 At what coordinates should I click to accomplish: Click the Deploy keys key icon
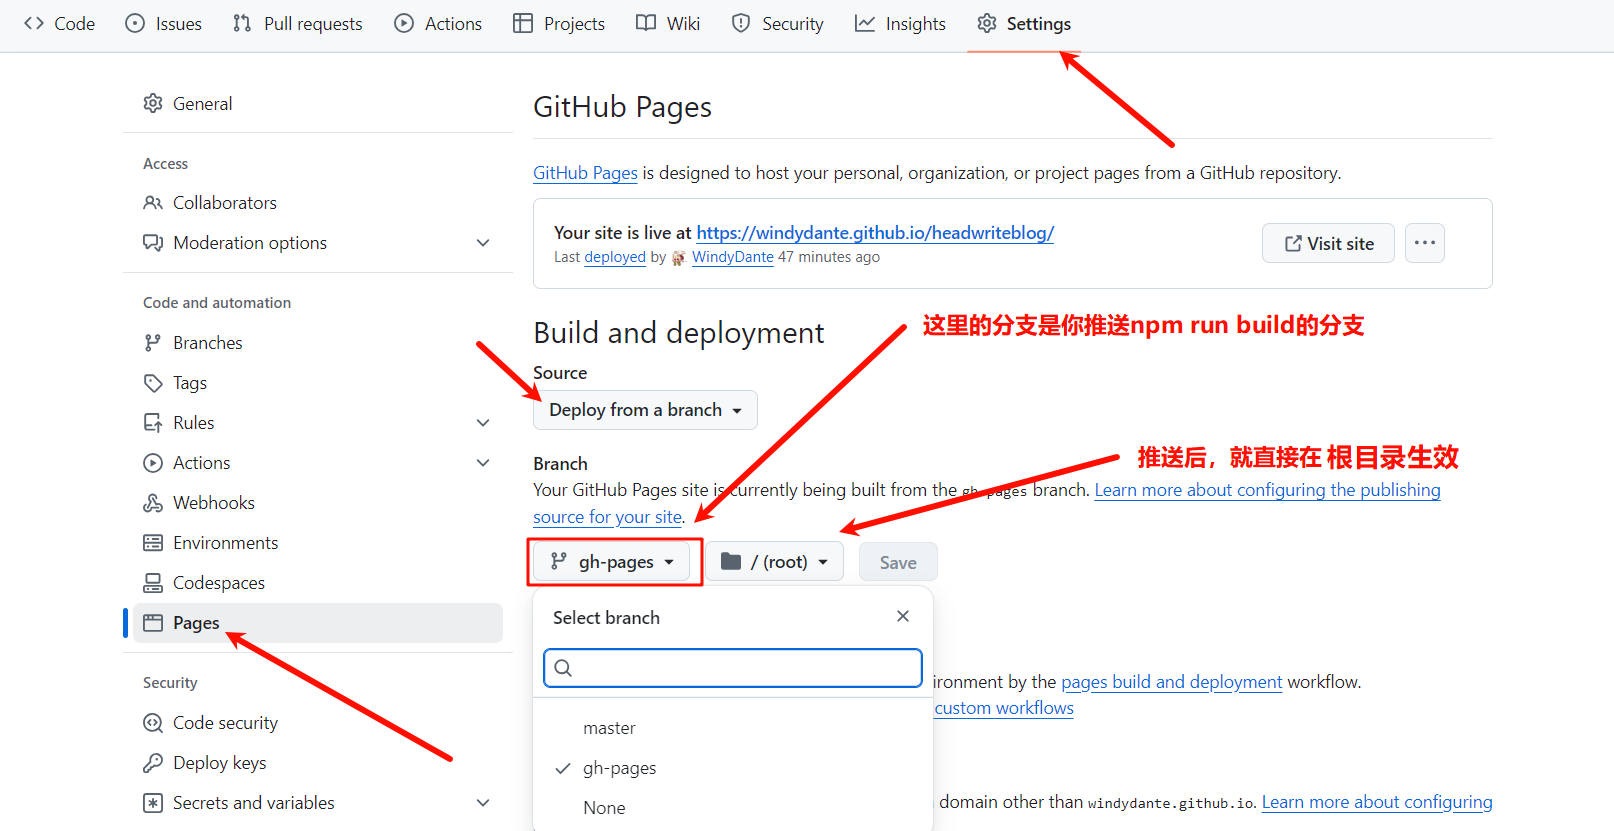coord(153,763)
